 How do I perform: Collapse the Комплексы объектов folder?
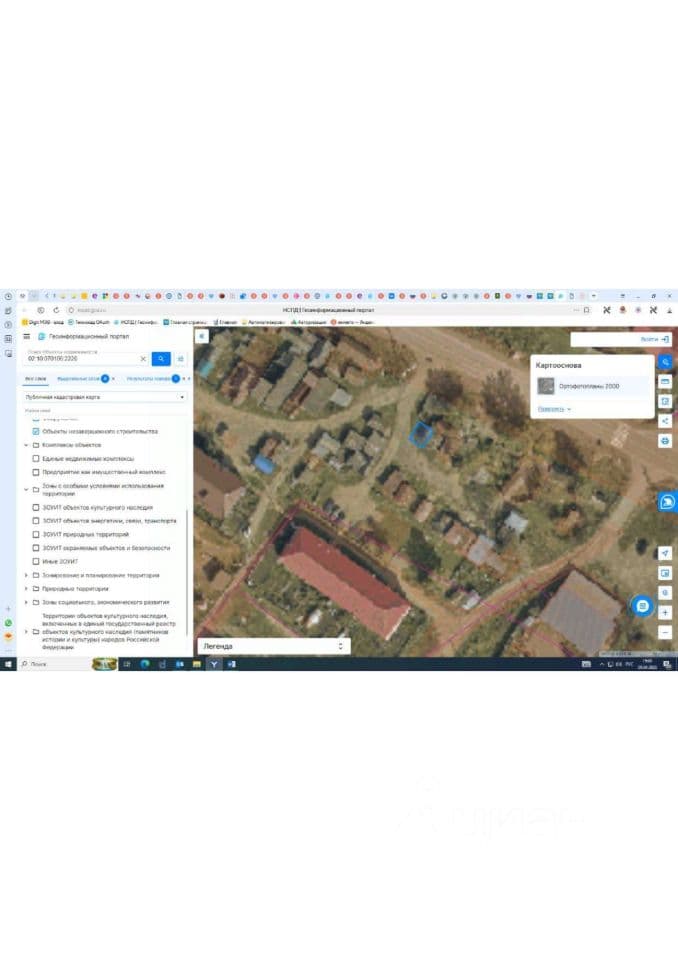26,445
